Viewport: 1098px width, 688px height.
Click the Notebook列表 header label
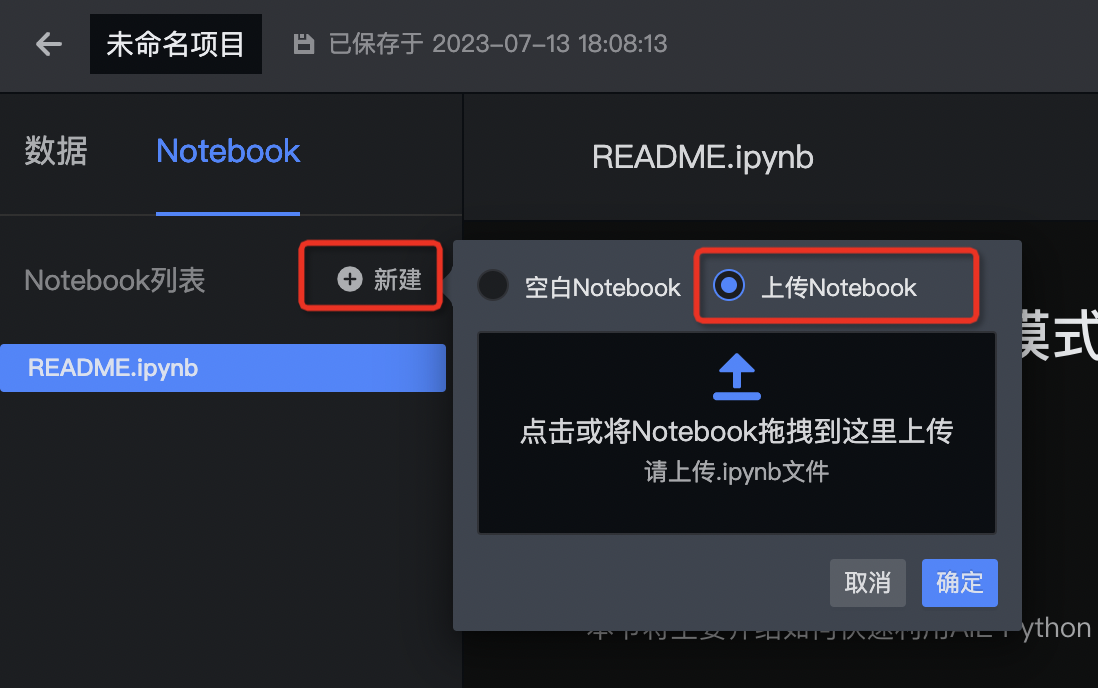pyautogui.click(x=115, y=280)
